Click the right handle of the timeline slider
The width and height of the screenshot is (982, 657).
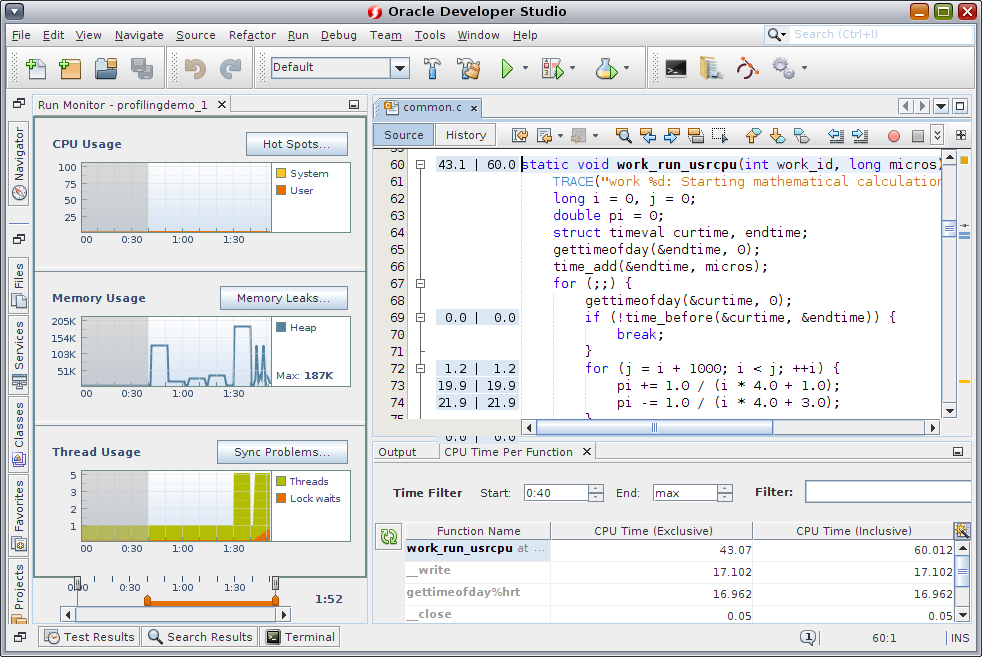pos(276,584)
